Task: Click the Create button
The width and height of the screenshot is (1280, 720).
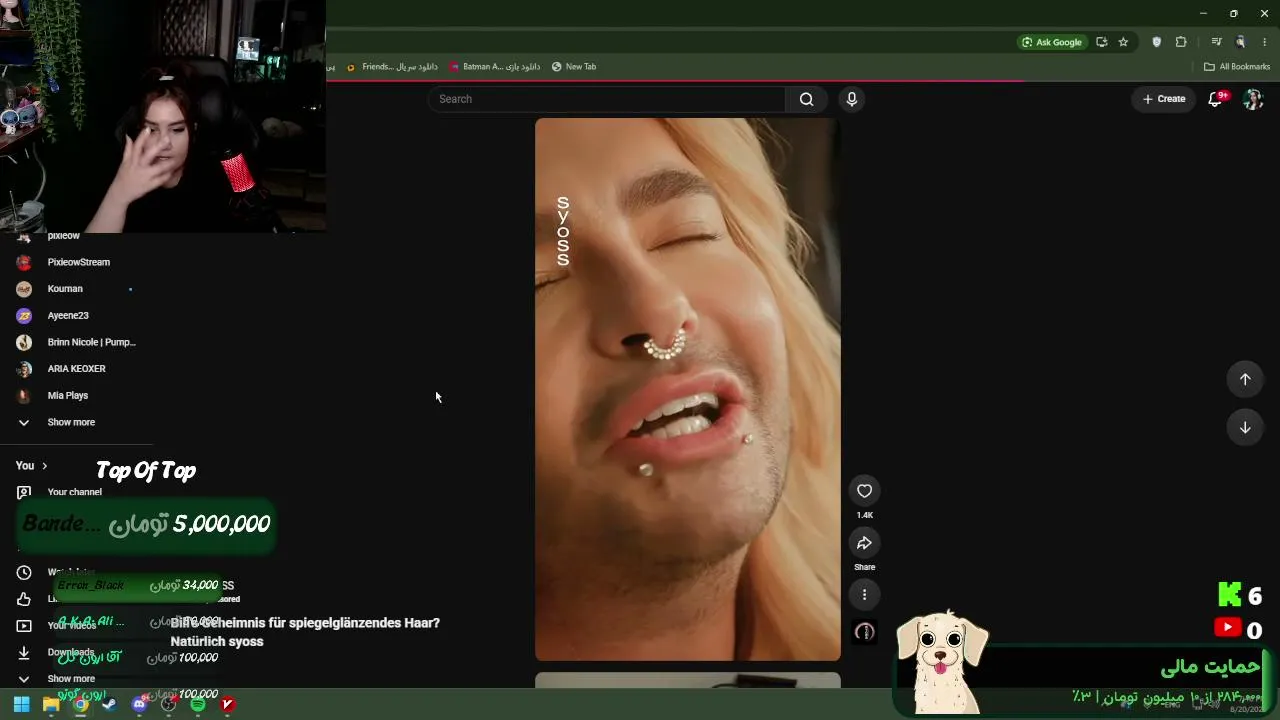Action: click(x=1164, y=99)
